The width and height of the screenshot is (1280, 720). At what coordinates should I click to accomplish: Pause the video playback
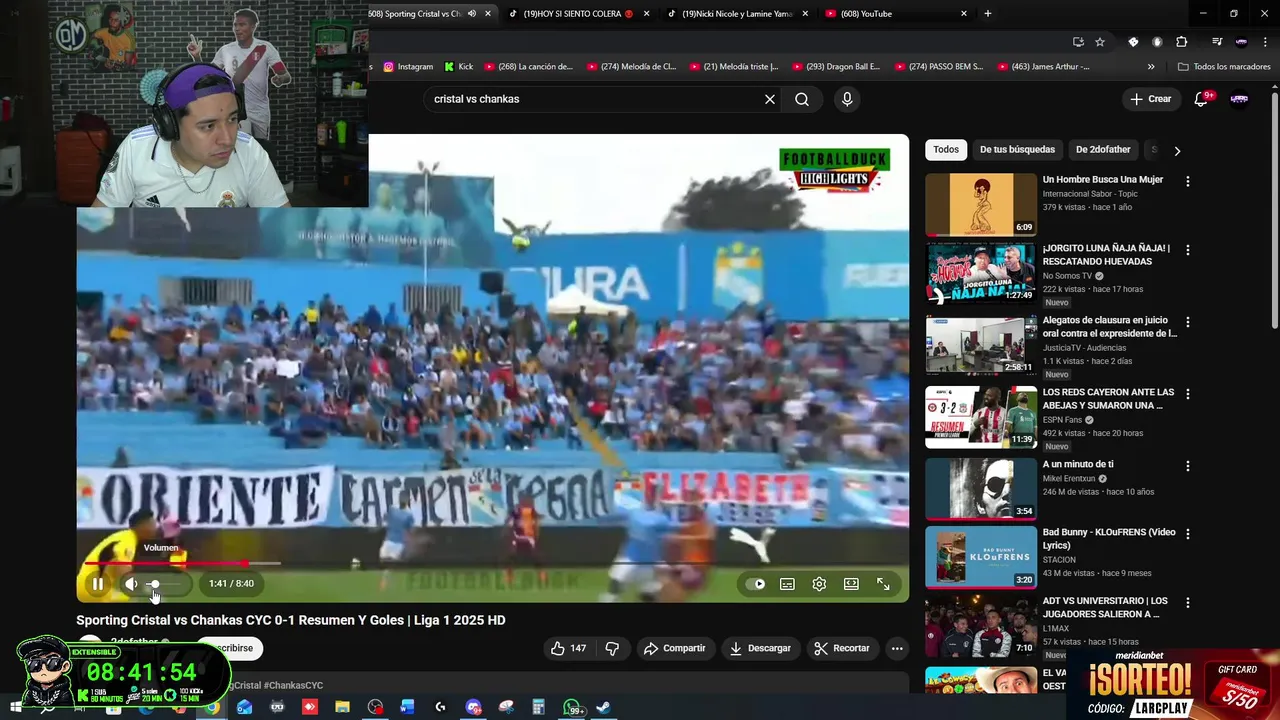(x=98, y=584)
